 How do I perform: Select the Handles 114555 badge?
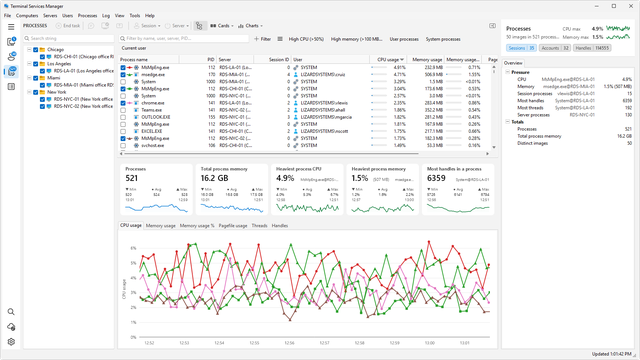[x=592, y=48]
